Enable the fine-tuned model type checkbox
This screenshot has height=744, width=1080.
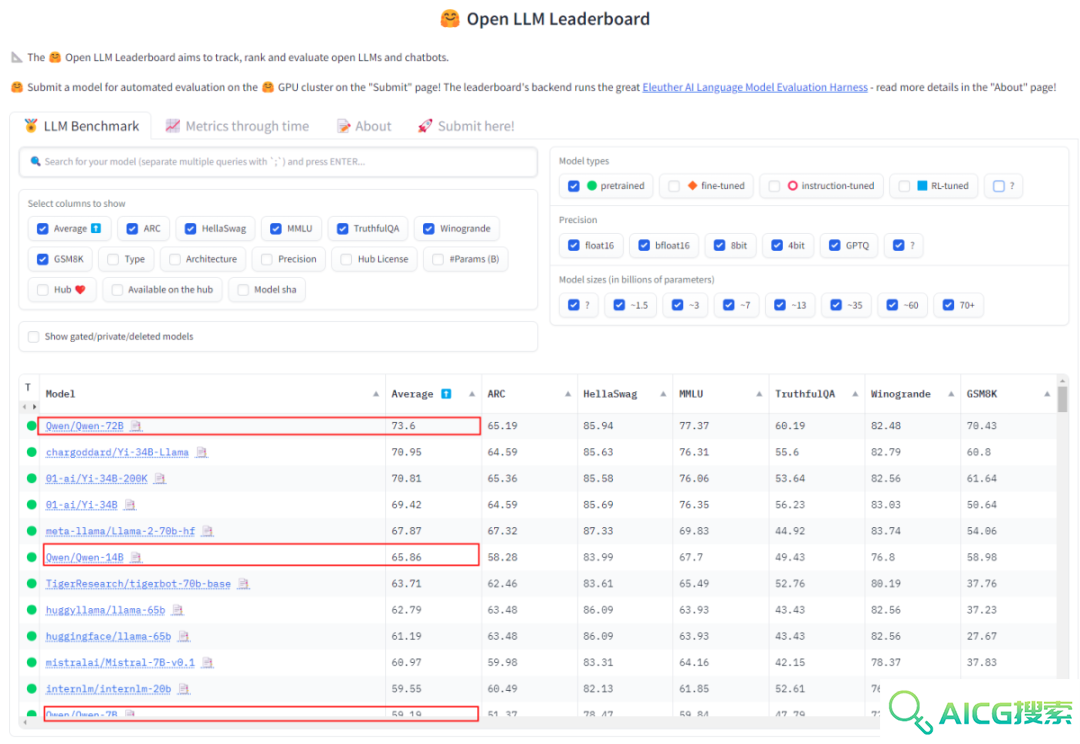click(674, 186)
